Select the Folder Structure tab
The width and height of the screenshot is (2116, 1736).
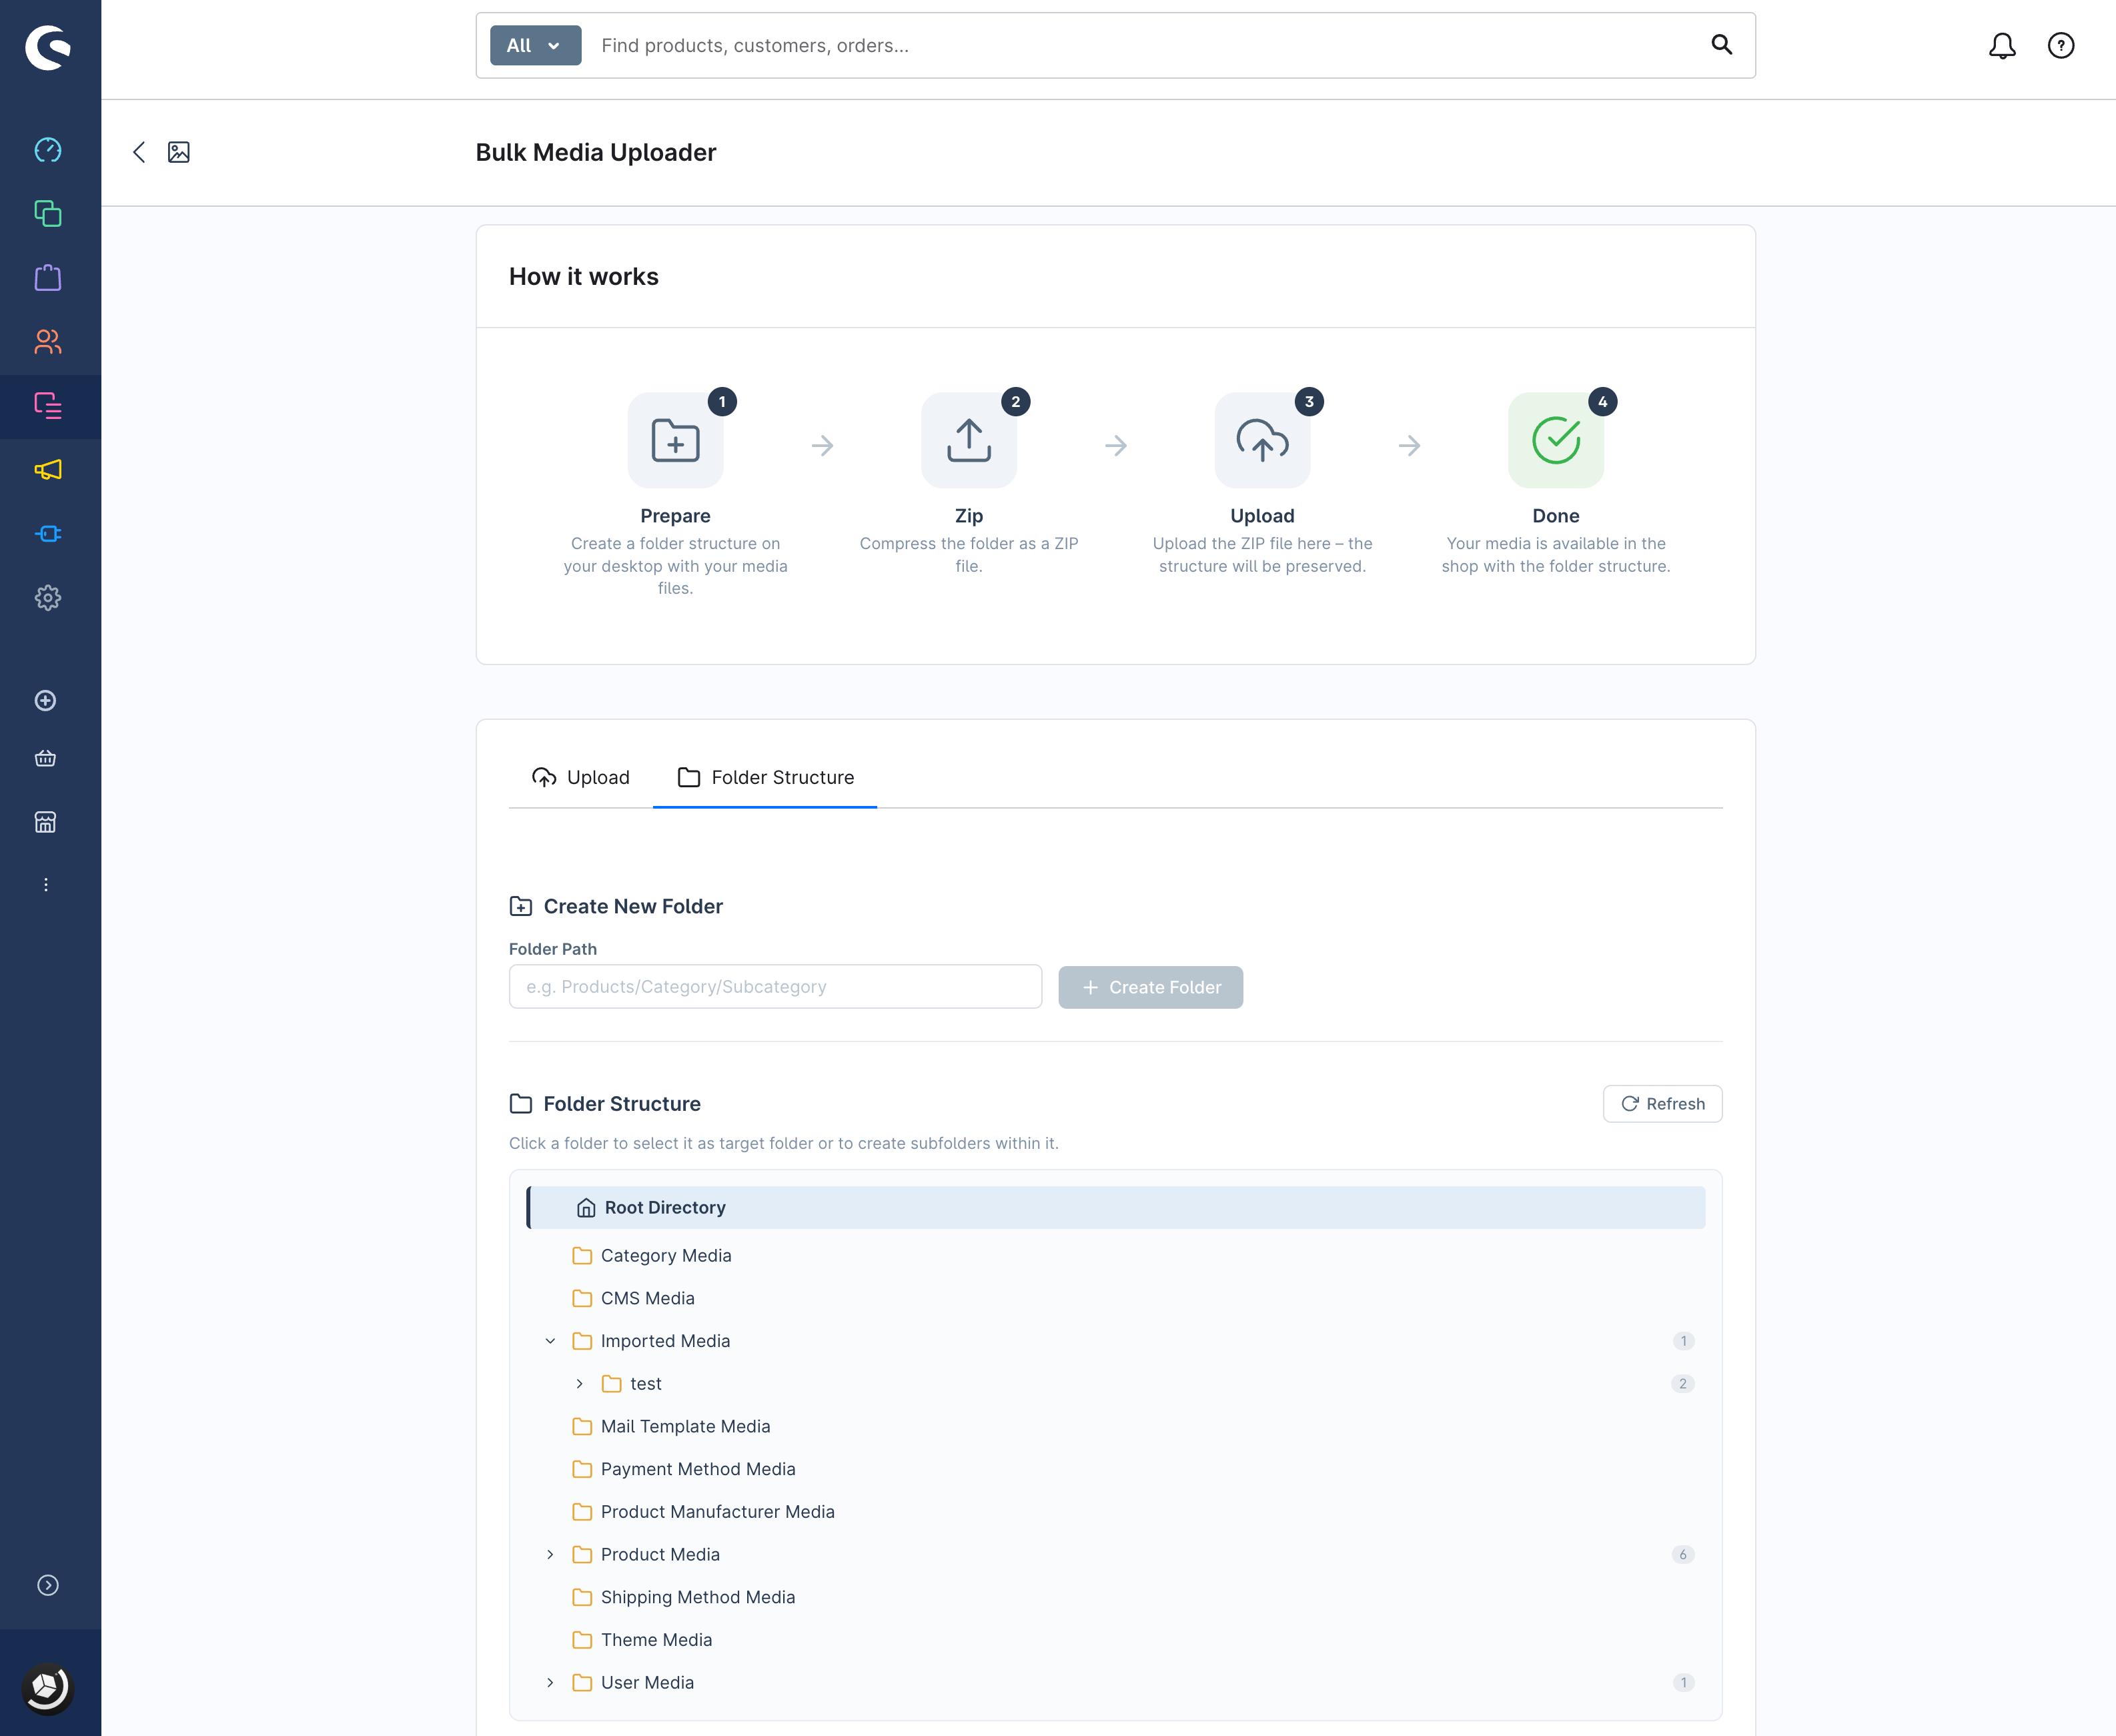pos(766,777)
